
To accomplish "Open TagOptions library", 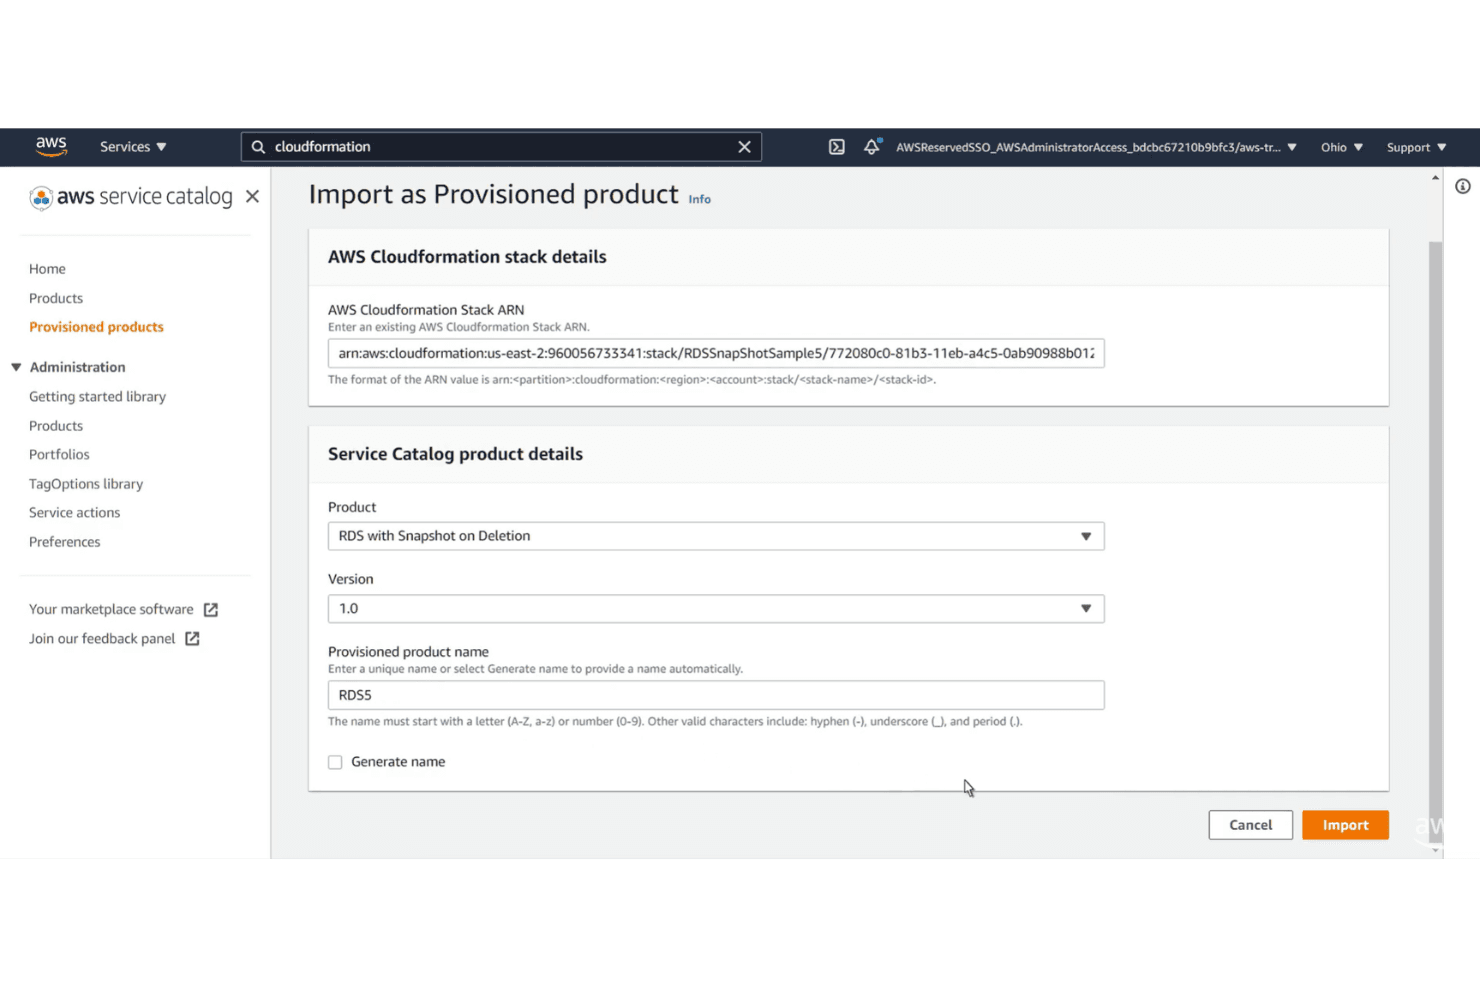I will pos(86,484).
